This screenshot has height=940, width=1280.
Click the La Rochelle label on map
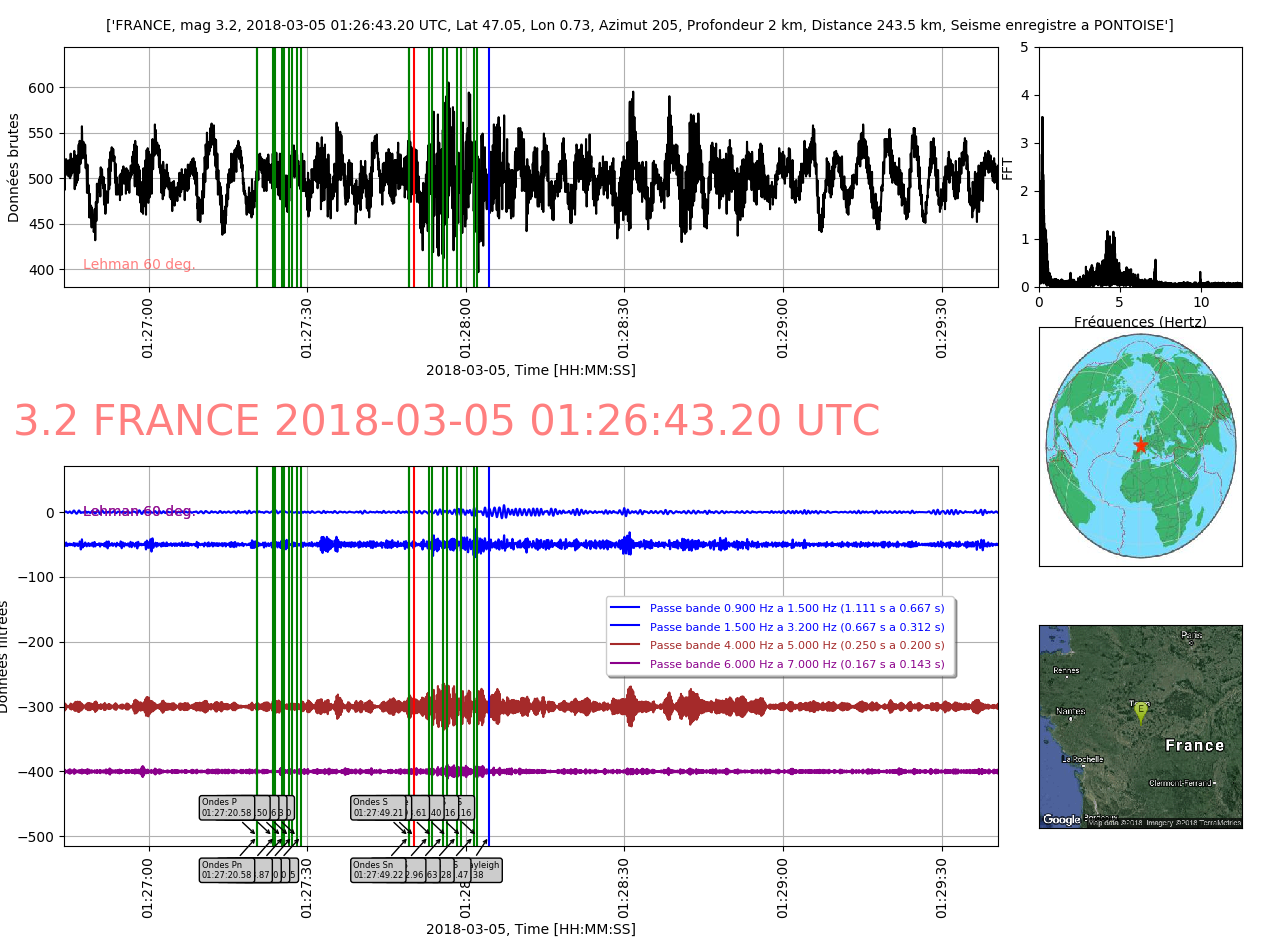coord(1082,759)
